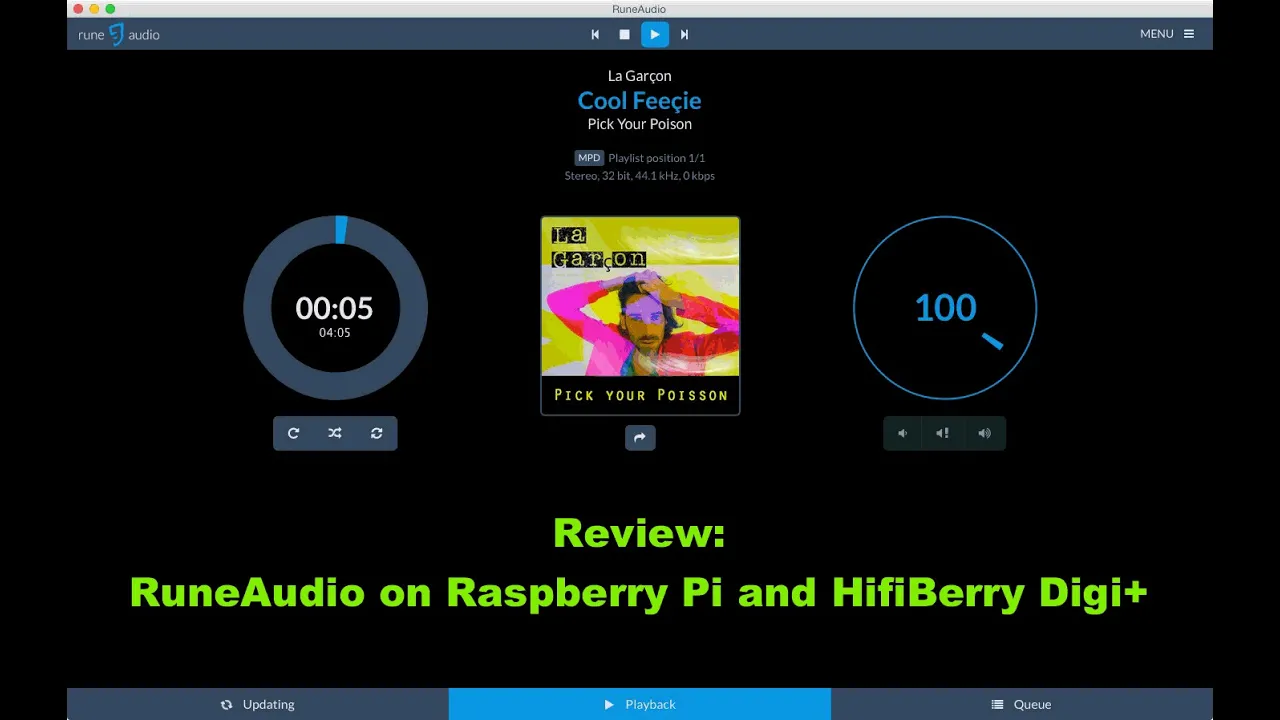Click the elapsed time 00:05

click(334, 308)
